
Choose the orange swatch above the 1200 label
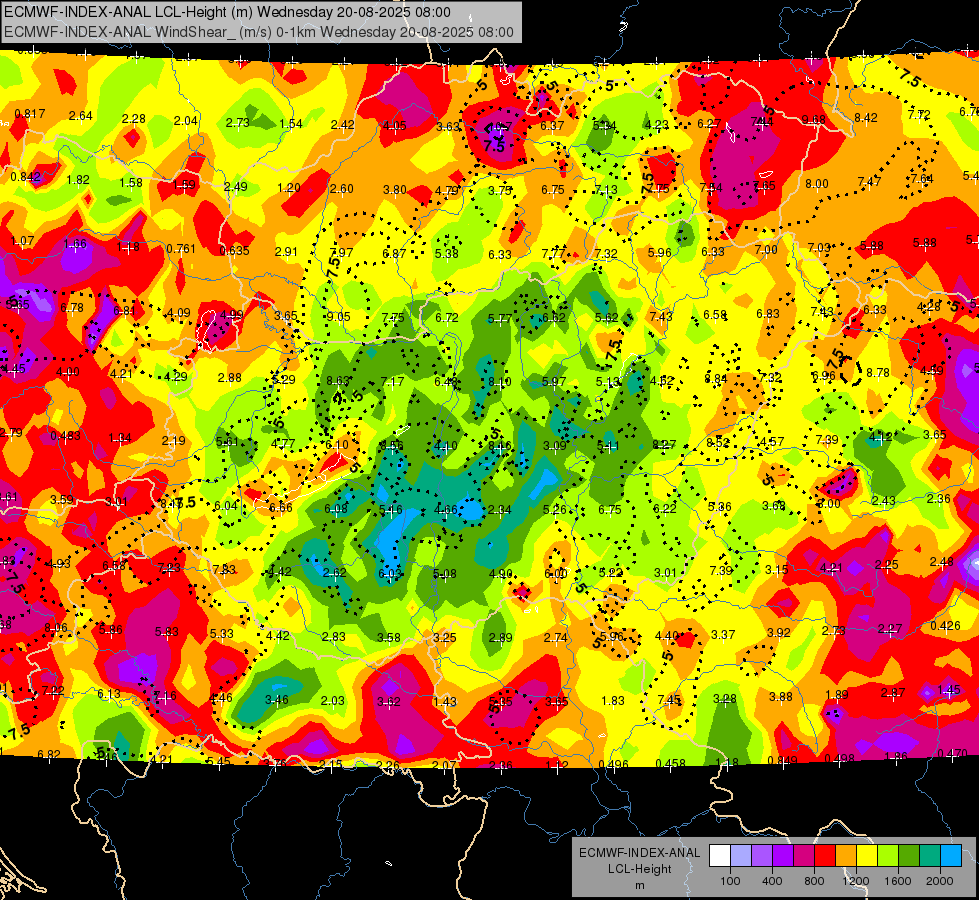pyautogui.click(x=846, y=856)
